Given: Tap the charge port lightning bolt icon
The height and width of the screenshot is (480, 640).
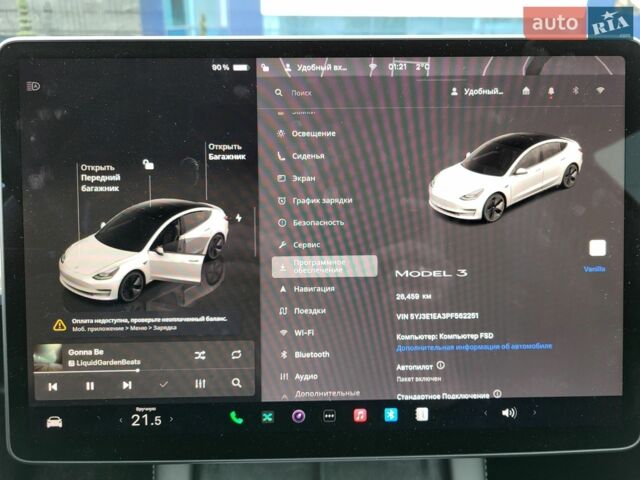Looking at the screenshot, I should (239, 218).
